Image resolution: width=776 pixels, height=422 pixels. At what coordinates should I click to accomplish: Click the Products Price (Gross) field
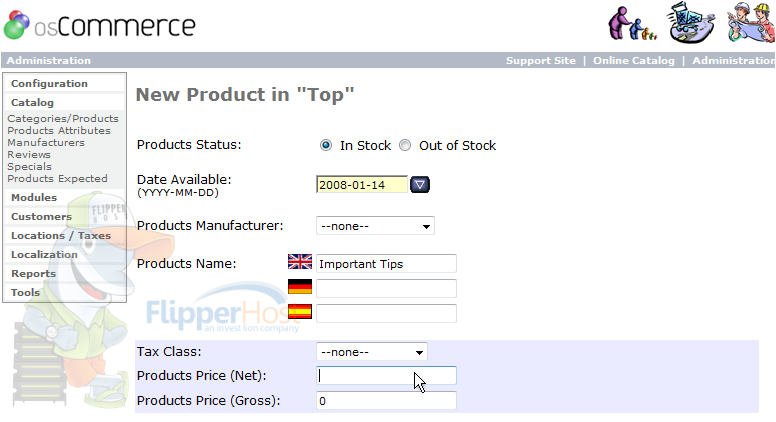pos(386,401)
